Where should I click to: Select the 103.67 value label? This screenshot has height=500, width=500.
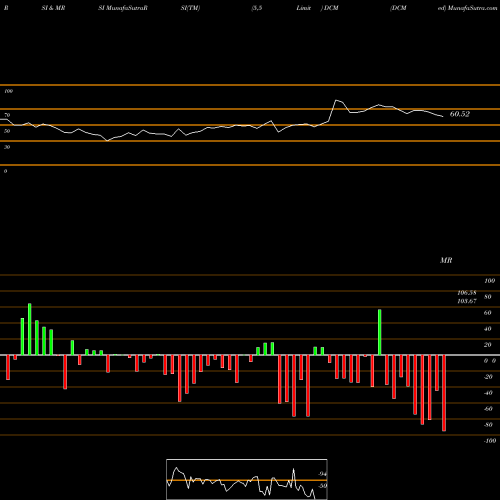coord(467,301)
